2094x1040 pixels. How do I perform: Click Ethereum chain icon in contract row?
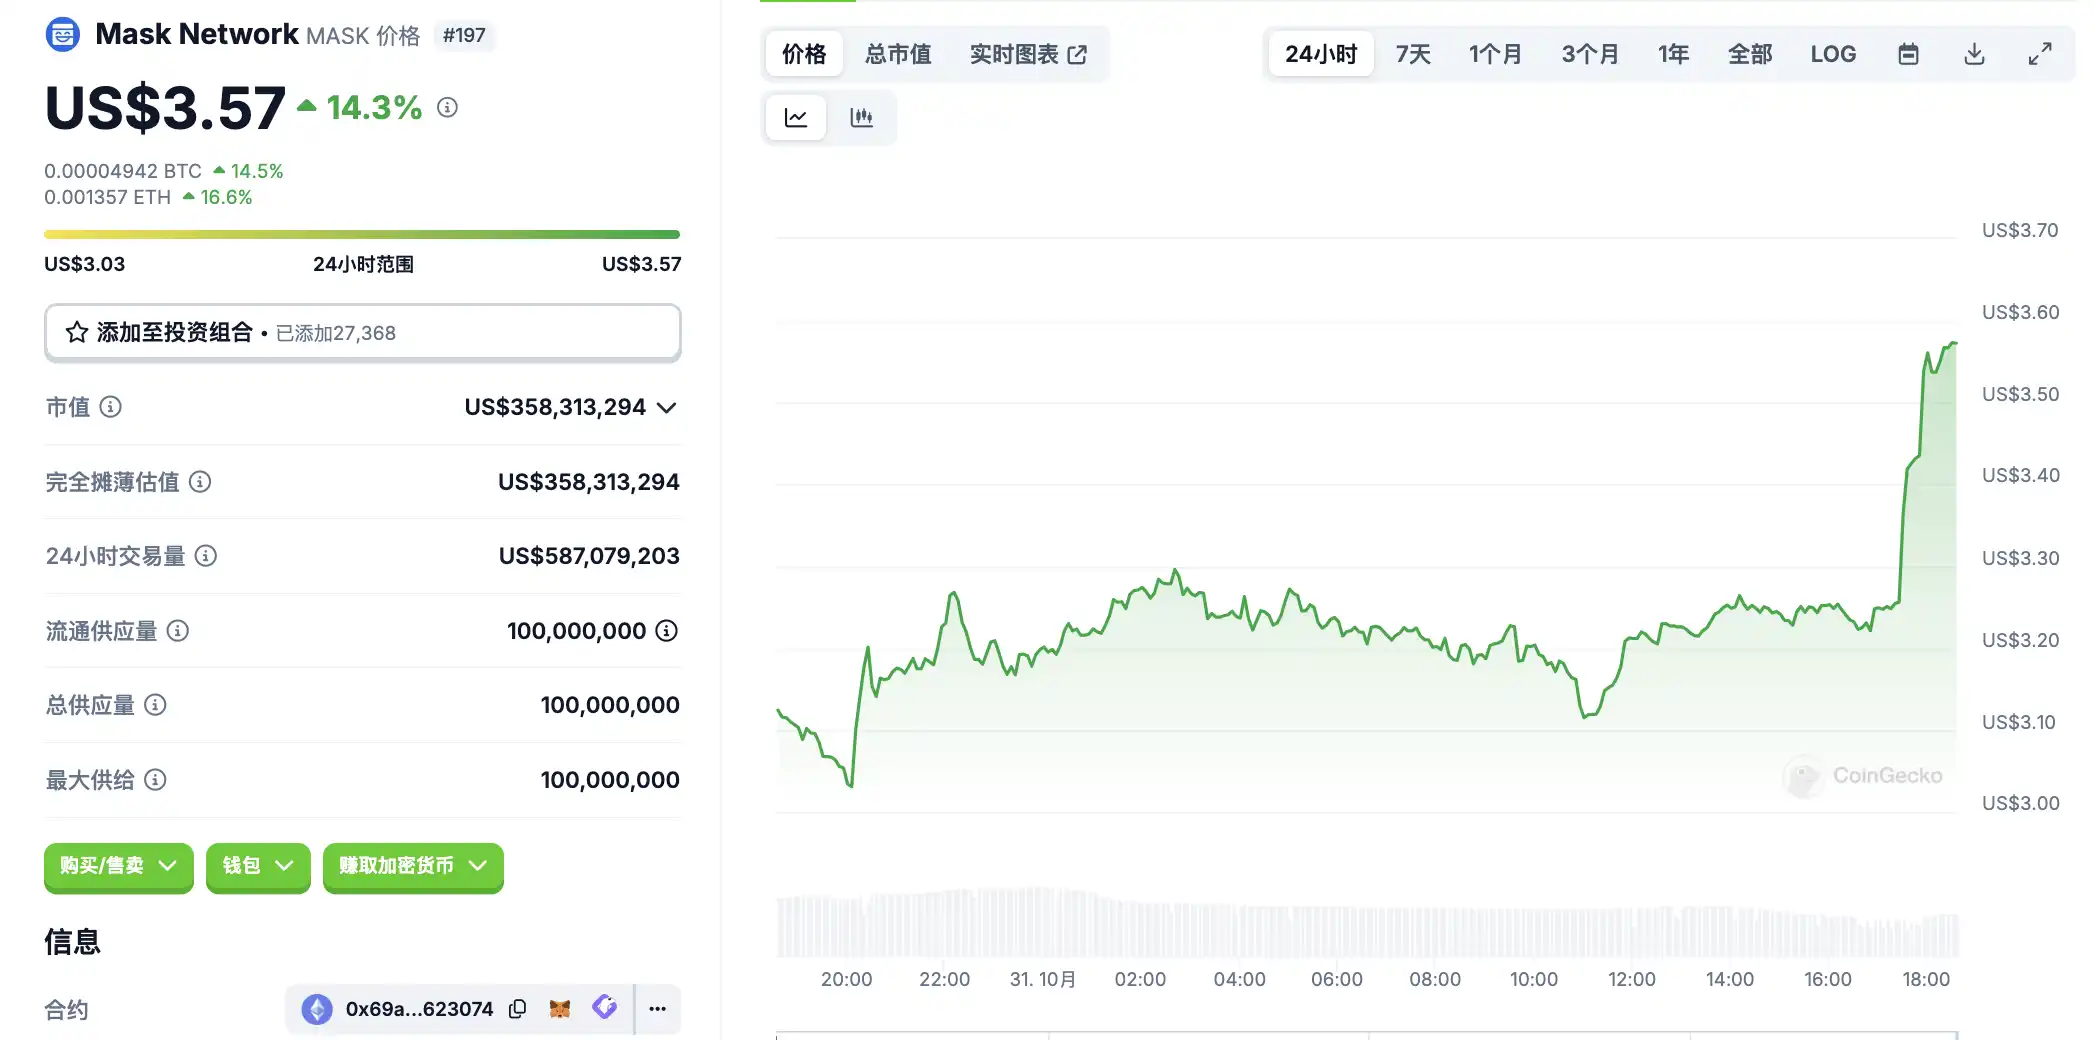[x=317, y=1009]
